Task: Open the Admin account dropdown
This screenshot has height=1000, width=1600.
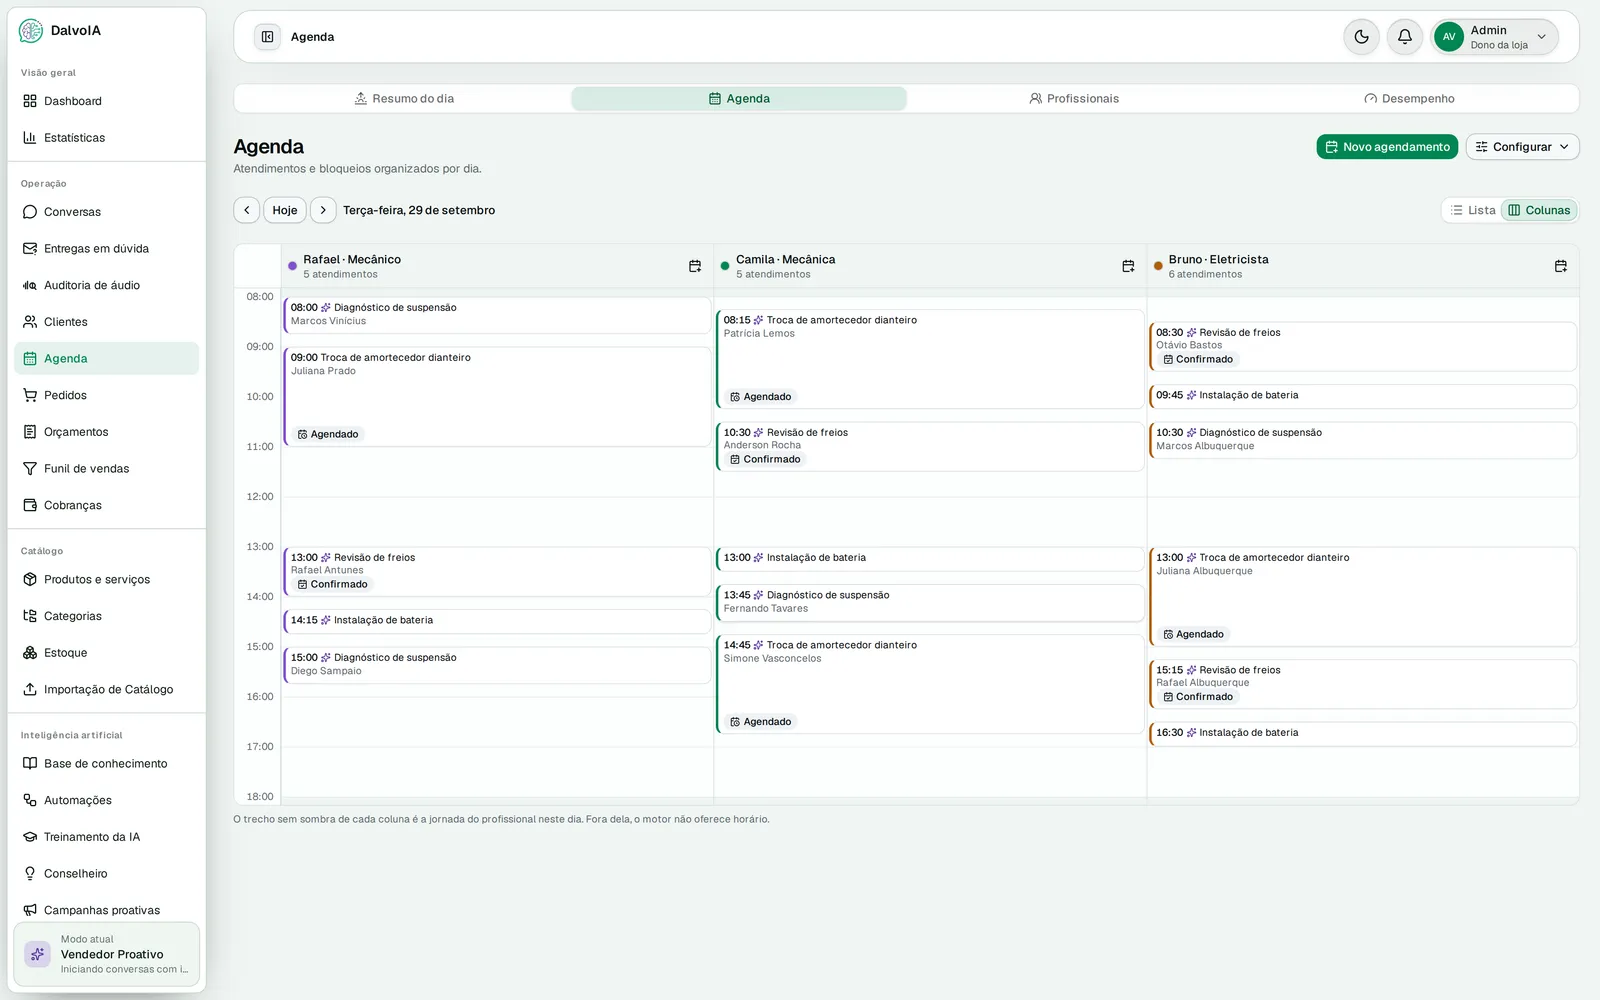Action: point(1495,37)
